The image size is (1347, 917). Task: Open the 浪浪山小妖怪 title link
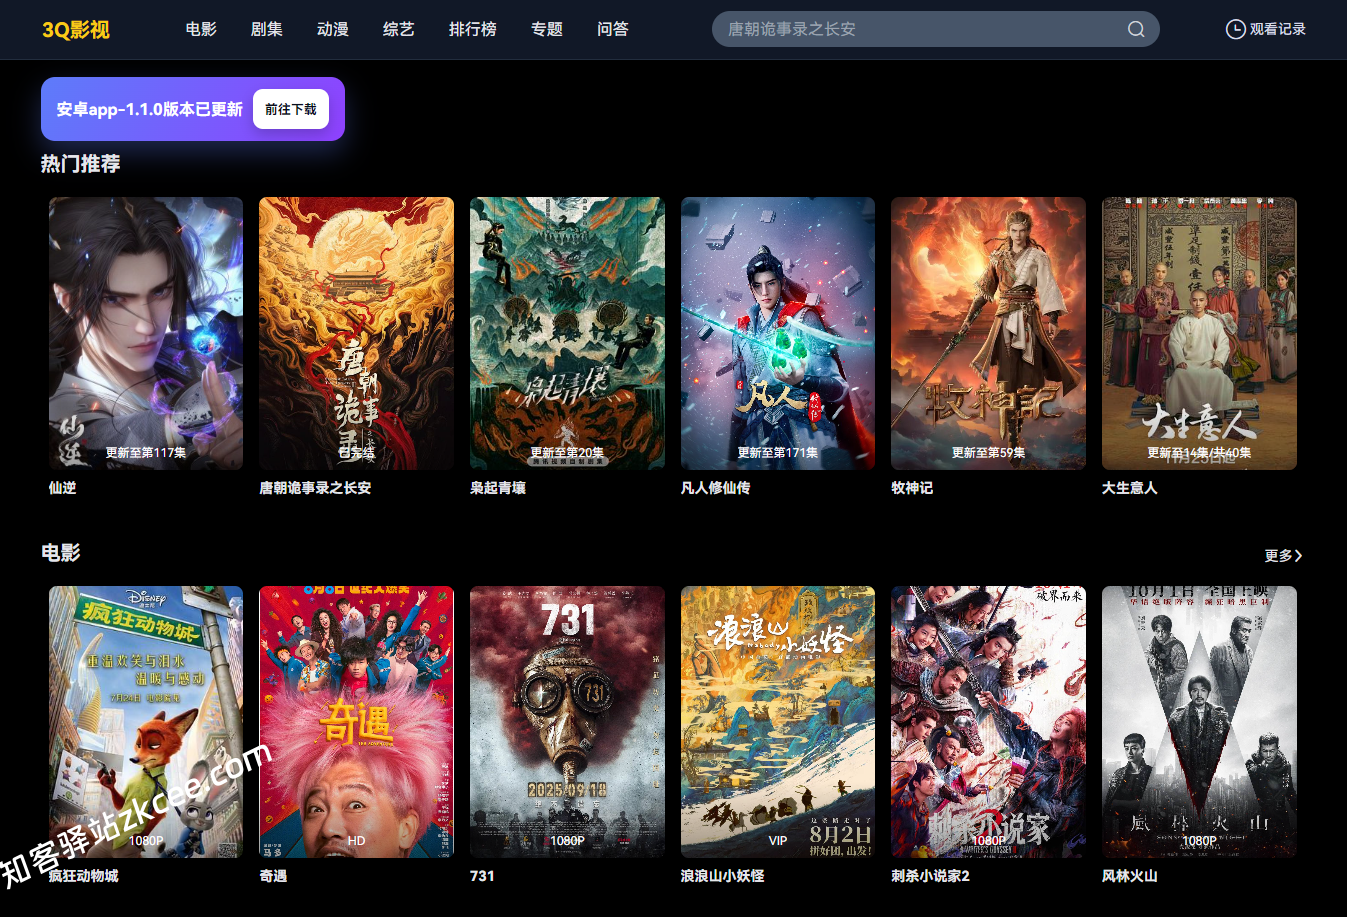click(722, 876)
